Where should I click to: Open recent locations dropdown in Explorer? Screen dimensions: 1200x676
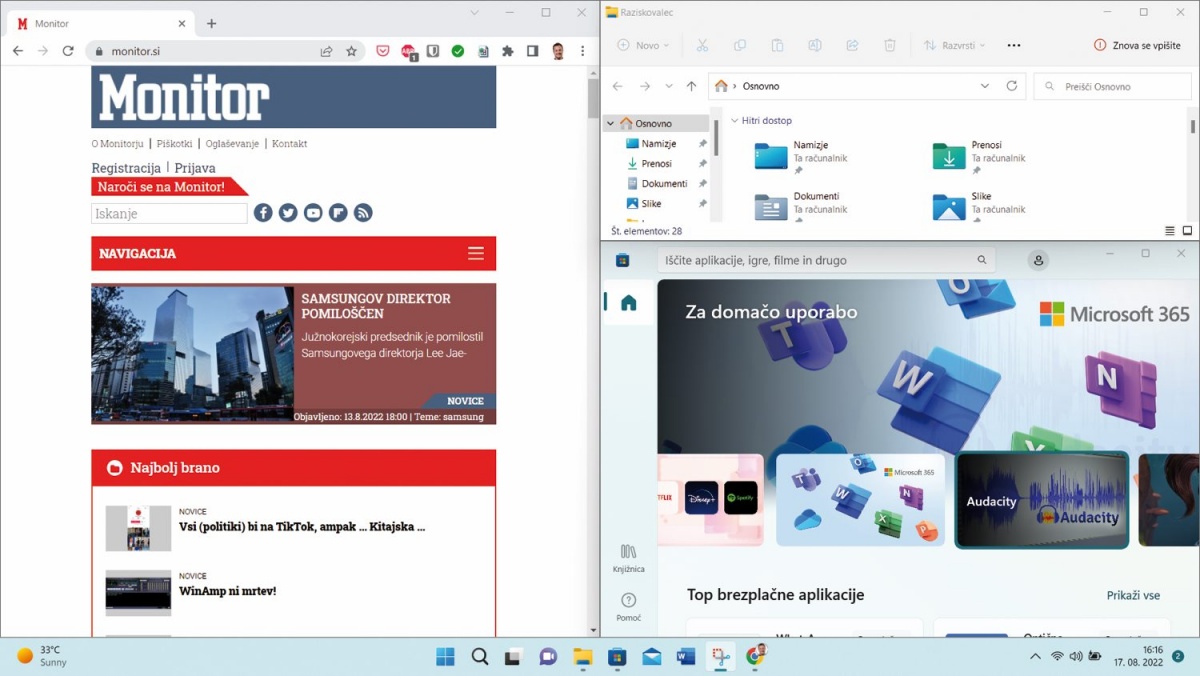coord(669,86)
